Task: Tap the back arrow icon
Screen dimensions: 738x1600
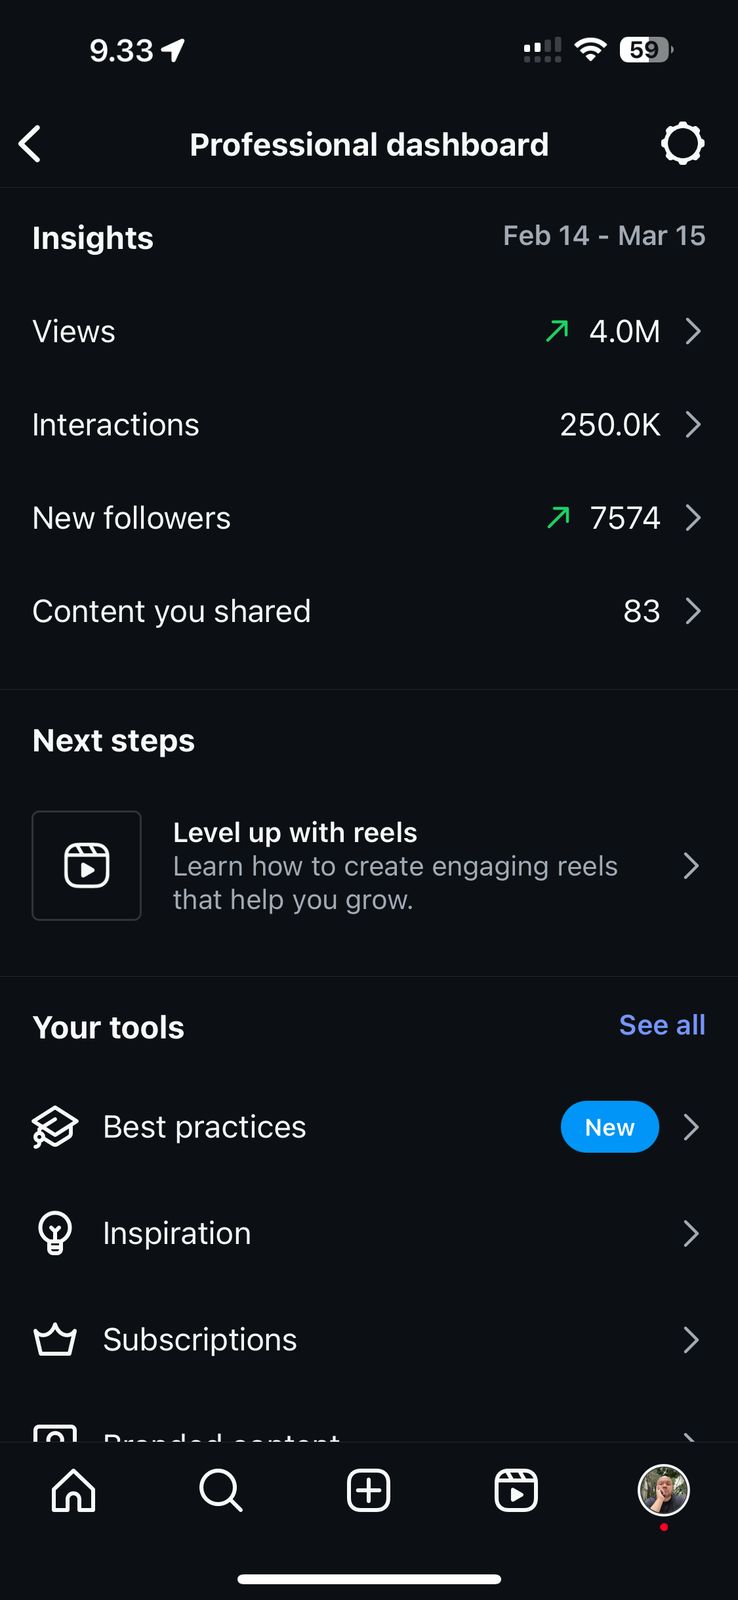Action: click(x=31, y=144)
